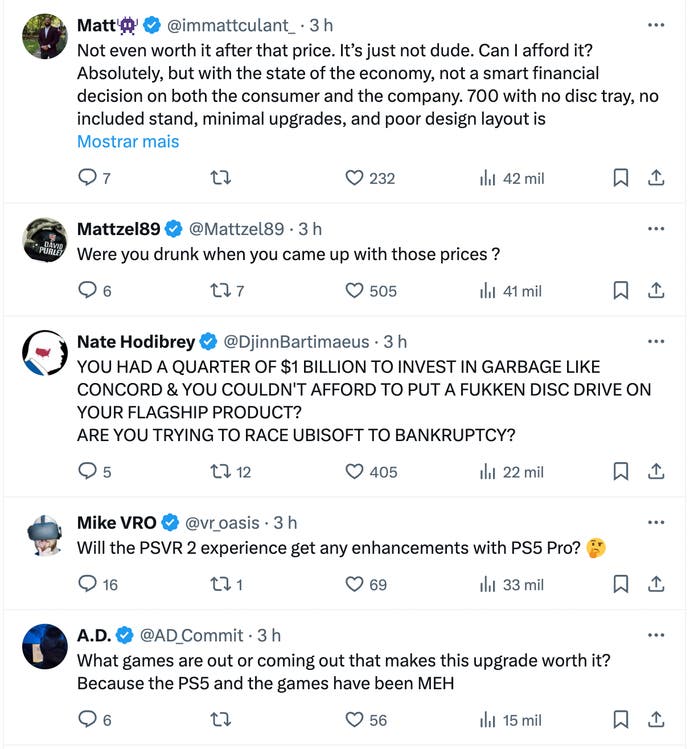Open Mattzel89's profile picture

pyautogui.click(x=45, y=240)
